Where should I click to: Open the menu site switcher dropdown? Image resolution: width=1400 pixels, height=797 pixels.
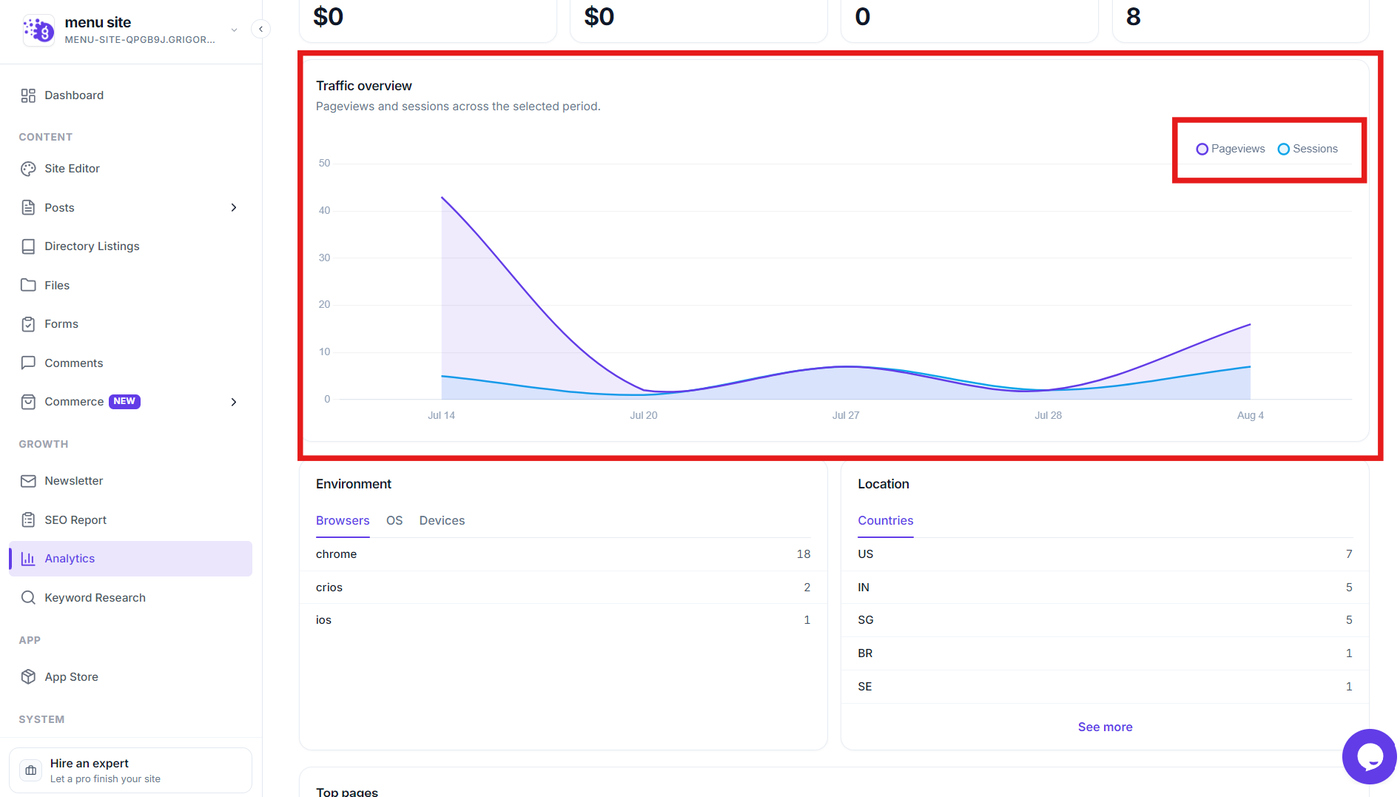pyautogui.click(x=234, y=30)
